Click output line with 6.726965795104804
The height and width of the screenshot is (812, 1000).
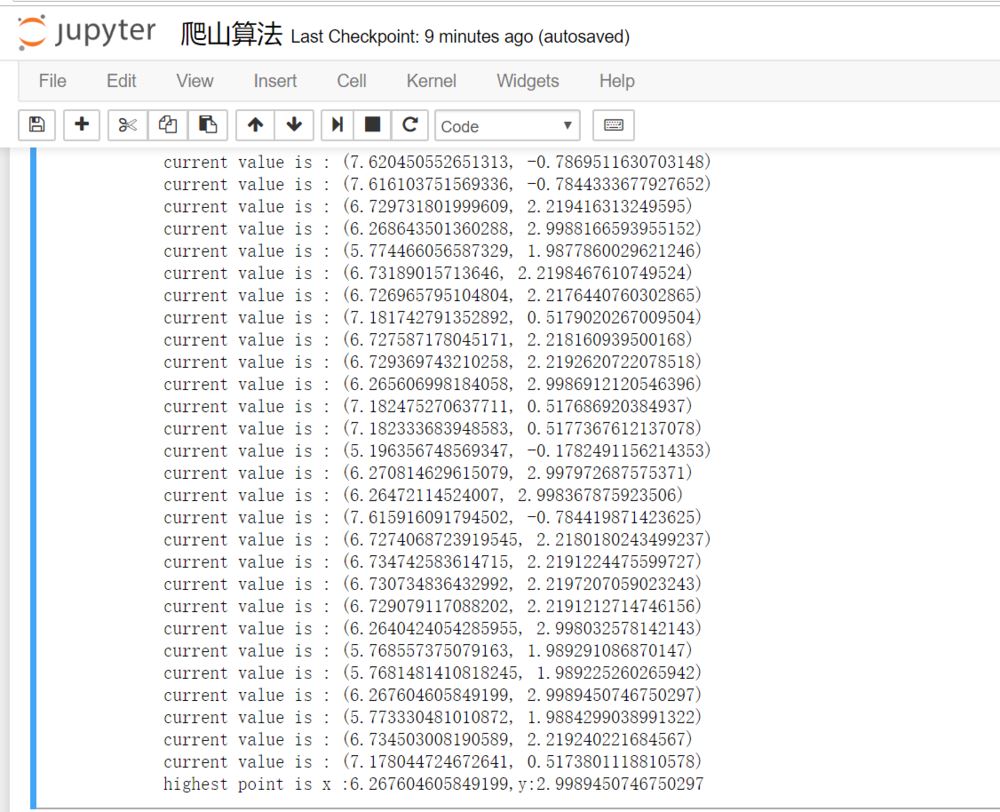(432, 295)
